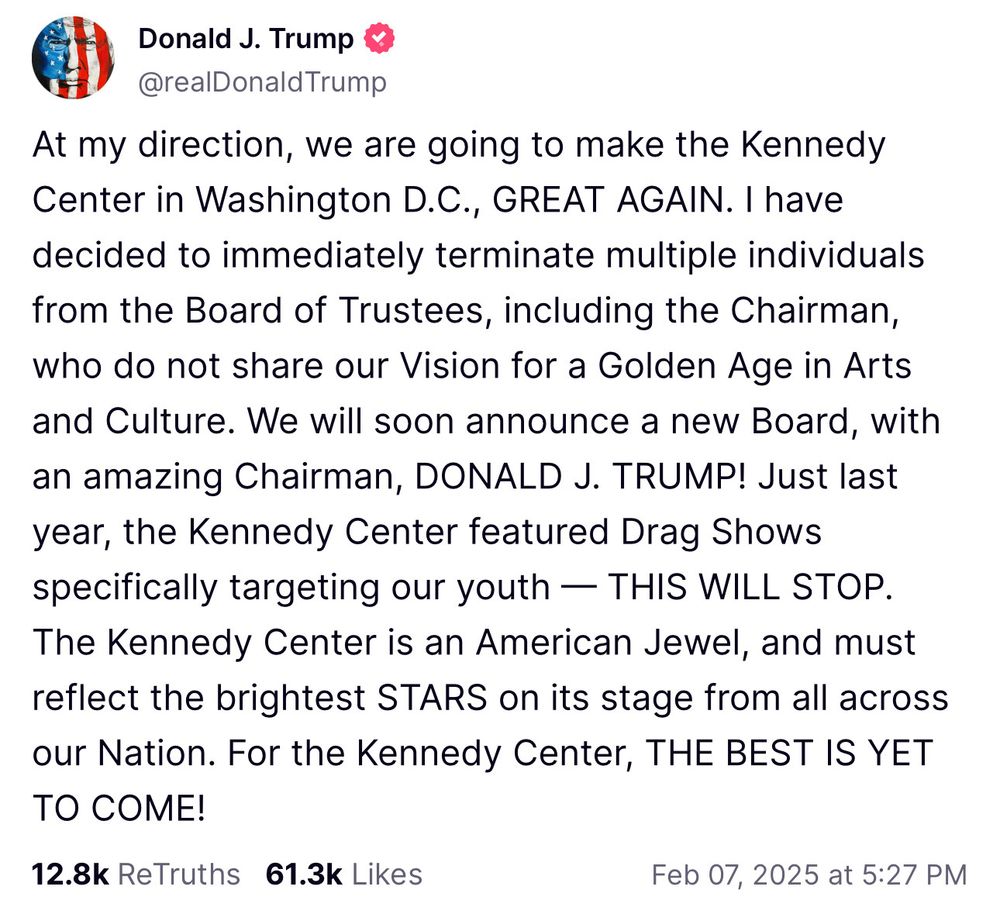
Task: Click the closing words "TO COME!"
Action: click(118, 807)
